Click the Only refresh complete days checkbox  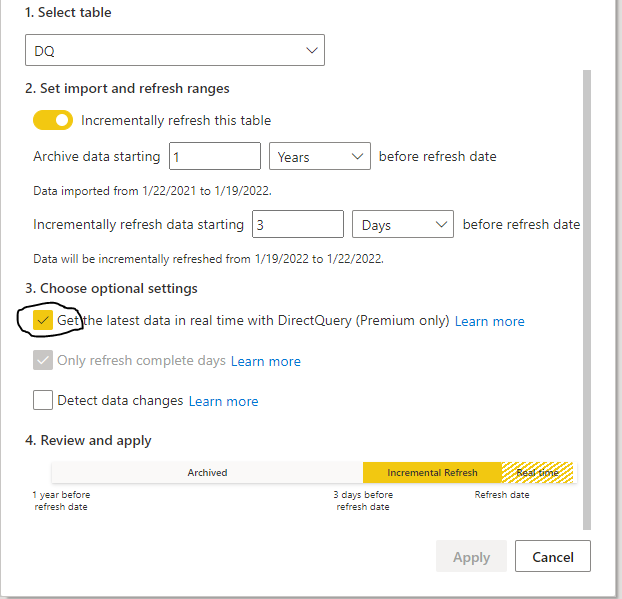tap(43, 361)
